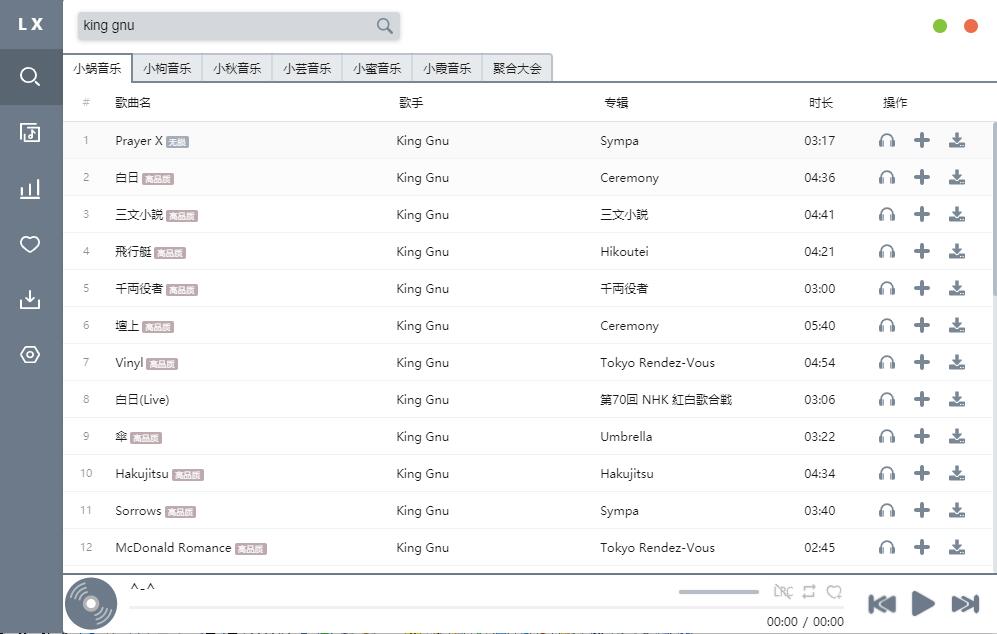Switch to the 小秋音乐 source tab
The image size is (997, 634).
237,69
